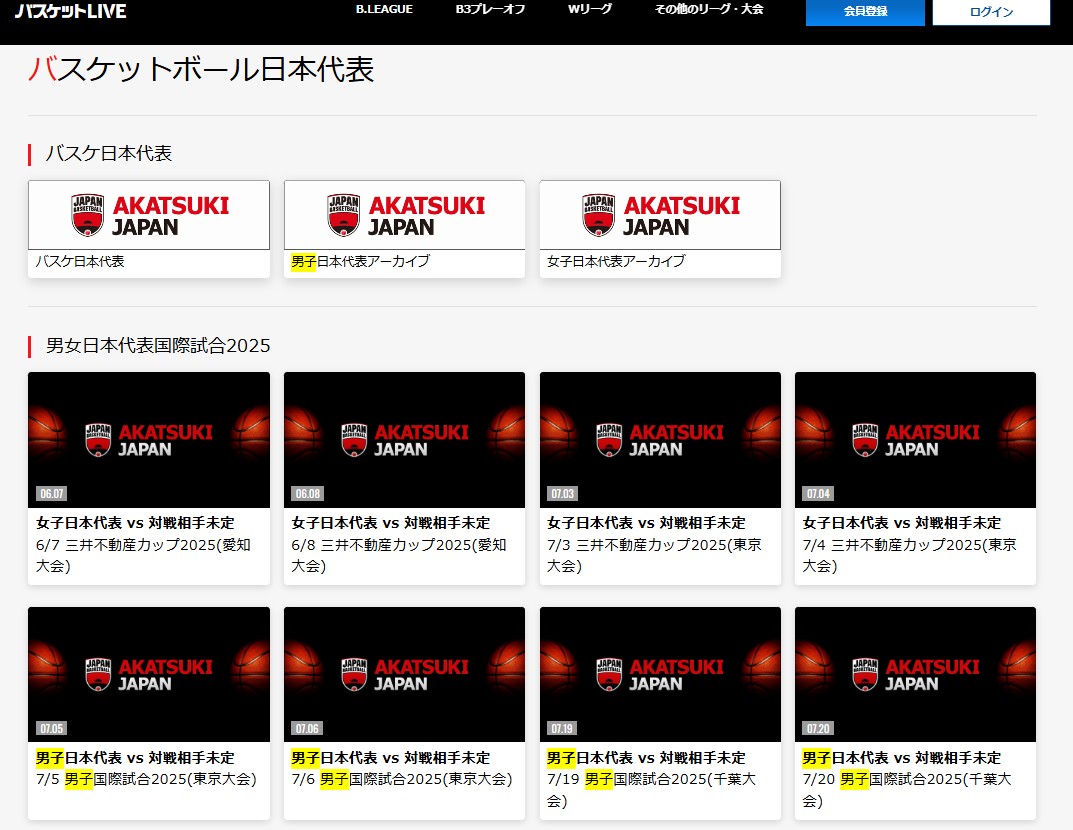Open the 07.06 match thumbnail
This screenshot has width=1073, height=830.
[404, 675]
